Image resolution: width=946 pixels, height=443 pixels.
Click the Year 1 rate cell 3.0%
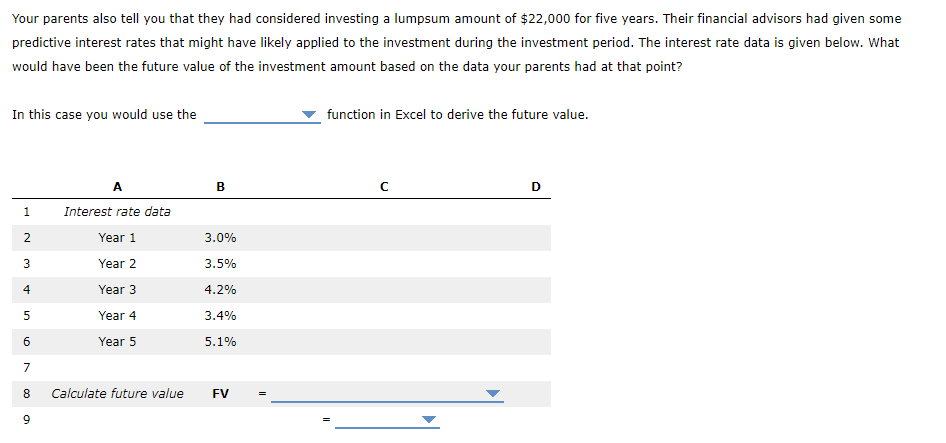point(220,238)
